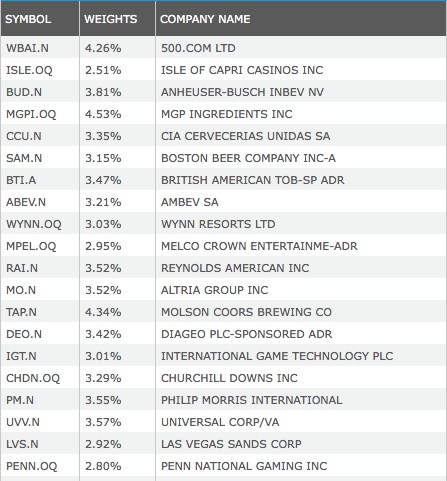Click the WEIGHTS column header
The height and width of the screenshot is (481, 447).
pos(111,19)
